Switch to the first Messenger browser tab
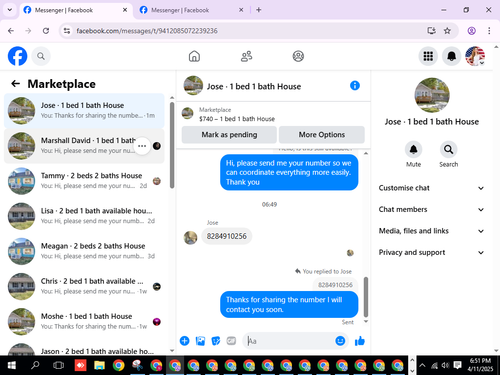Viewport: 500px width, 375px height. coord(75,10)
